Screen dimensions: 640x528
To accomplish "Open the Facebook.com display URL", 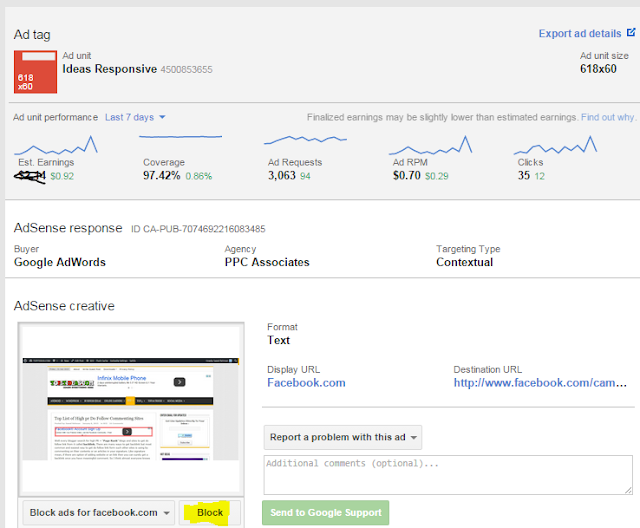I will pos(306,383).
